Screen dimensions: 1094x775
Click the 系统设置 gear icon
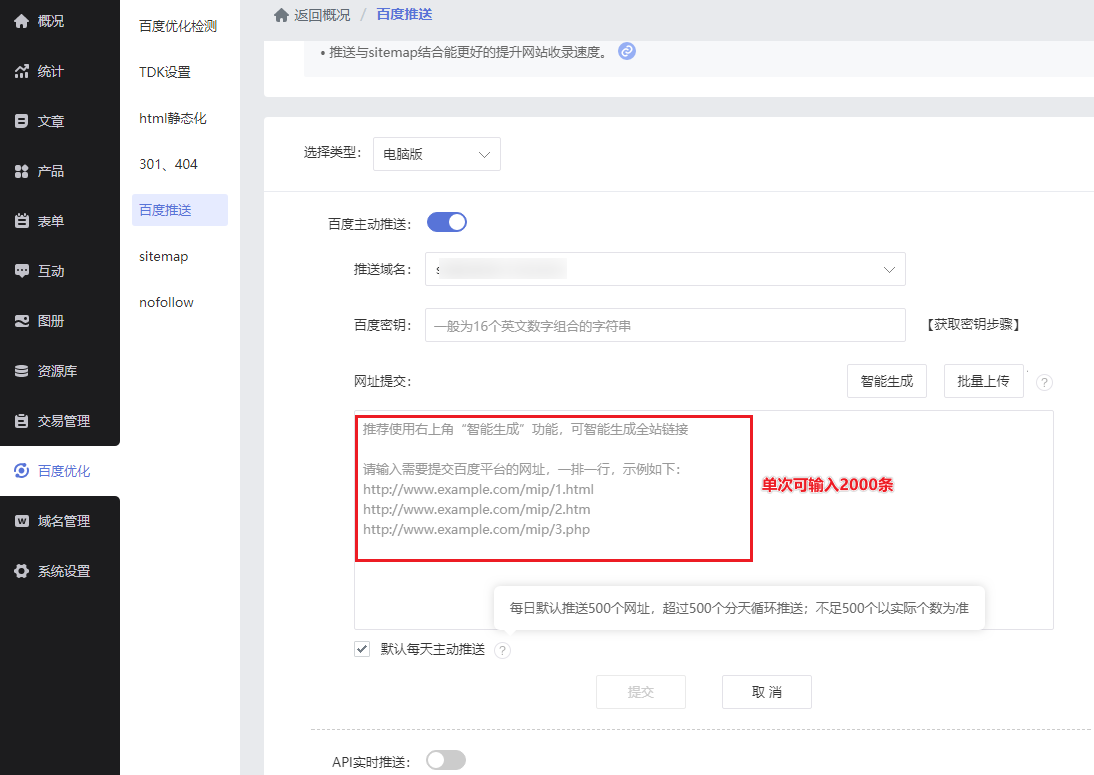[x=22, y=571]
